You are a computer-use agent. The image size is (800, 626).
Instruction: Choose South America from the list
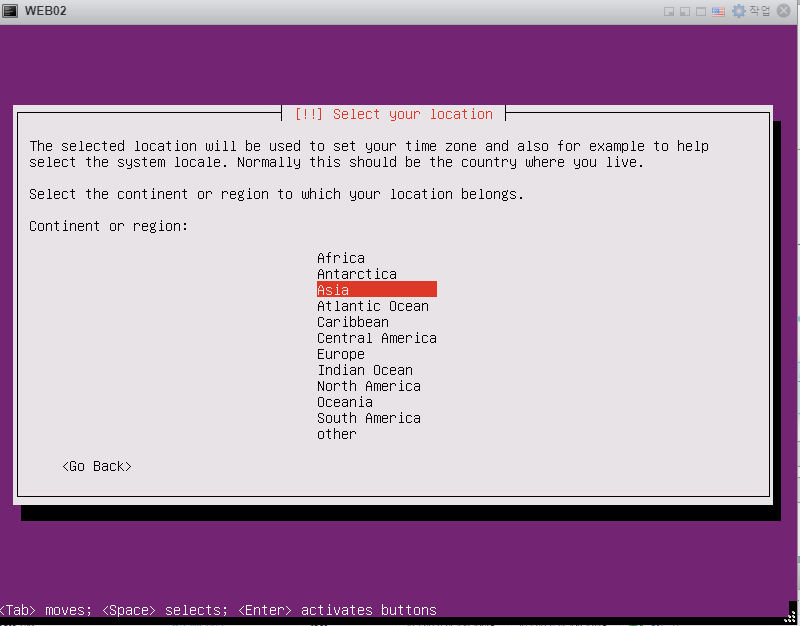[x=368, y=418]
